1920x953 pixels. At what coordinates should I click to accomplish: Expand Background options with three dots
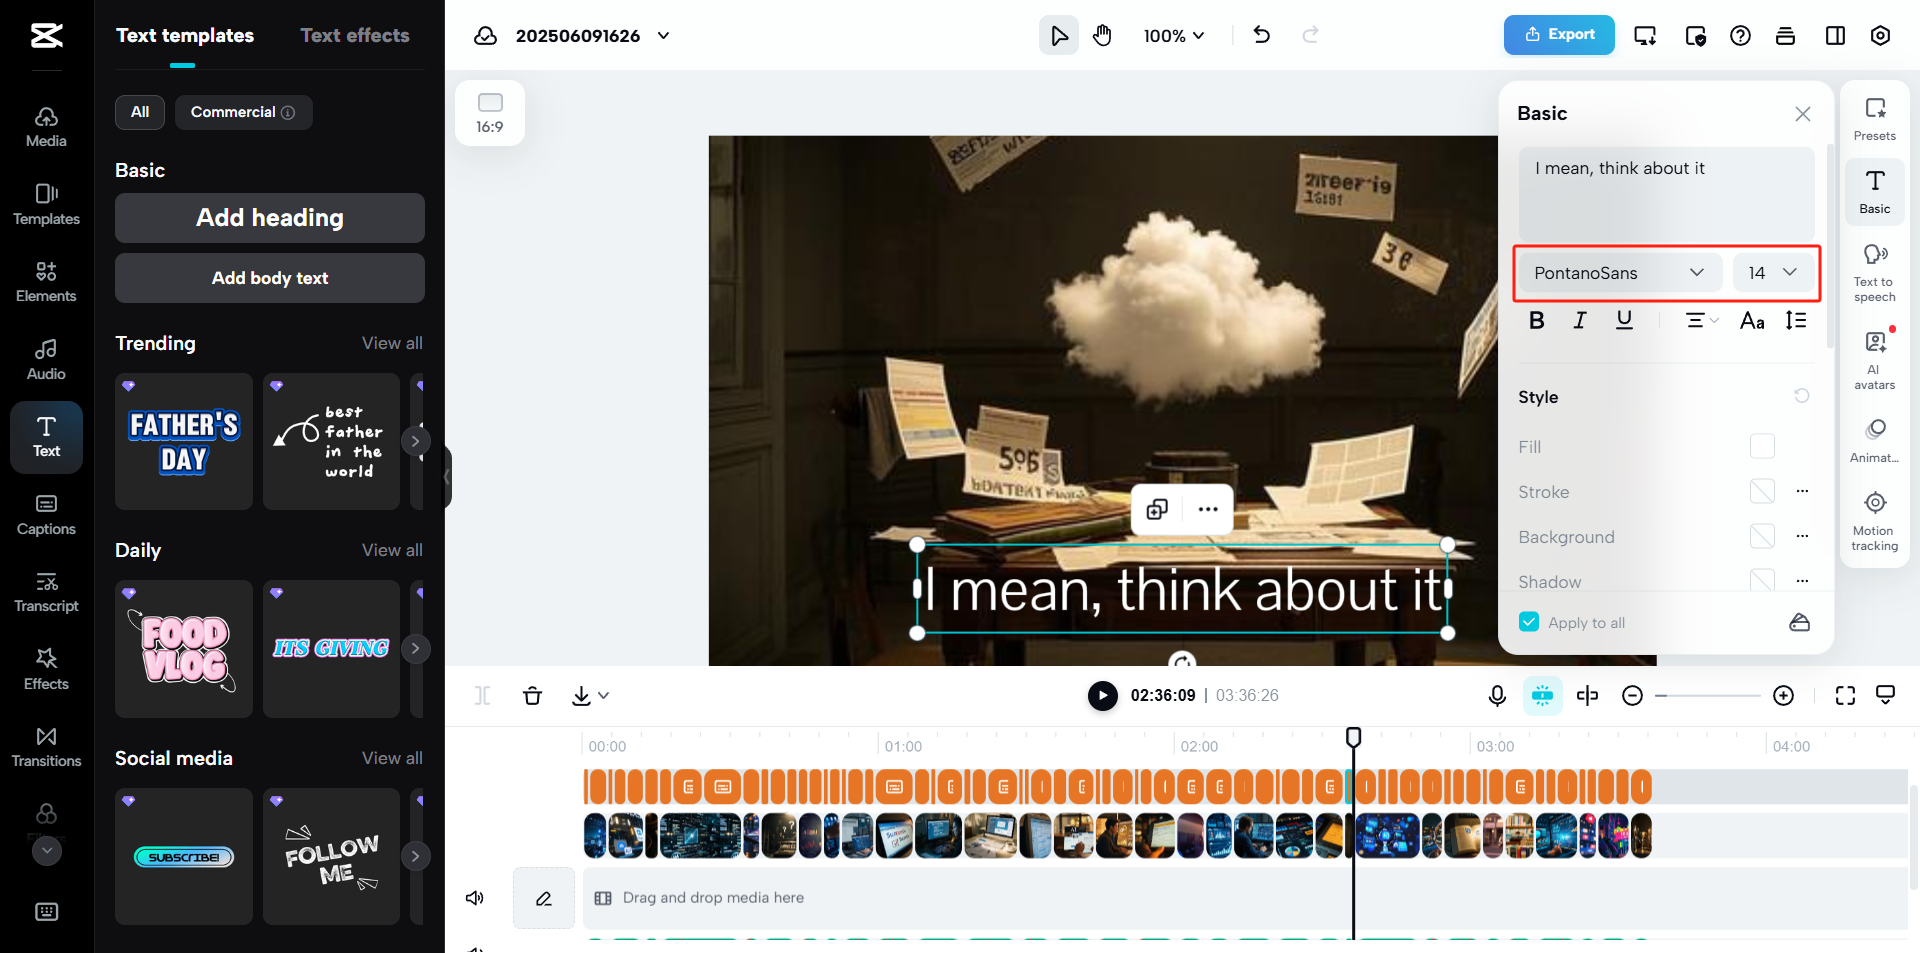tap(1802, 536)
